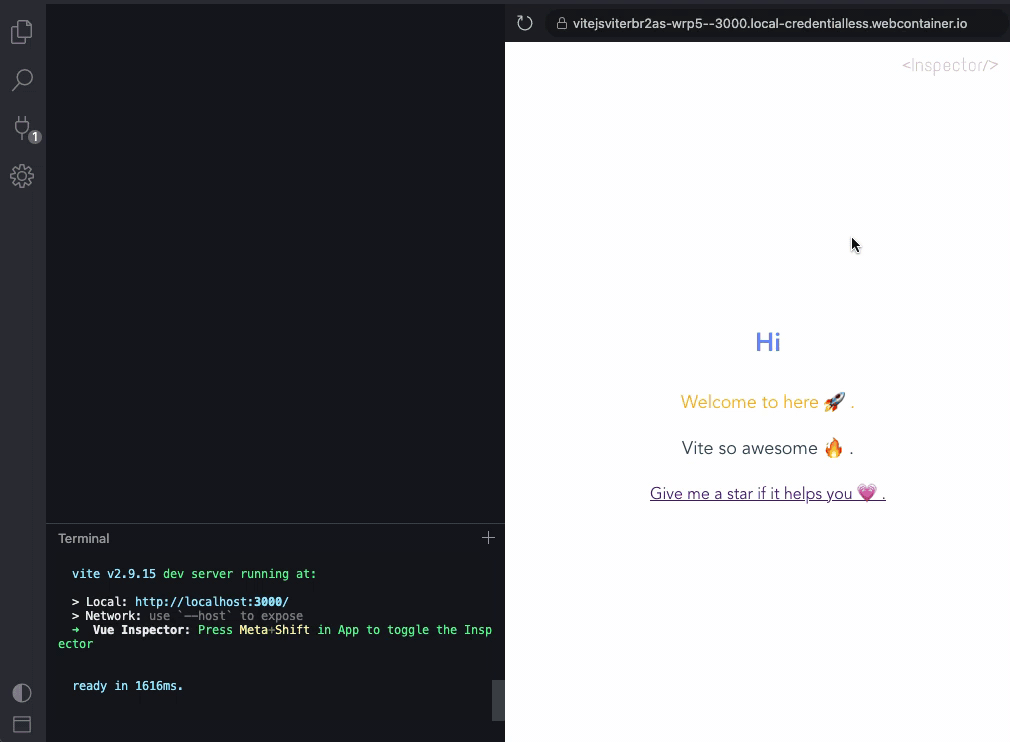Open 'Give me a star if it helps you' link
Viewport: 1010px width, 742px height.
tap(768, 493)
